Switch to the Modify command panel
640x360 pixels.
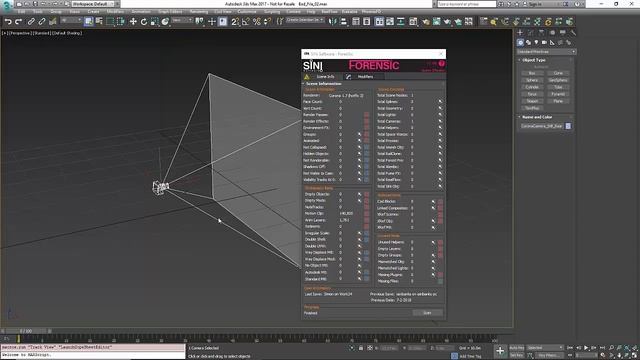[x=531, y=32]
